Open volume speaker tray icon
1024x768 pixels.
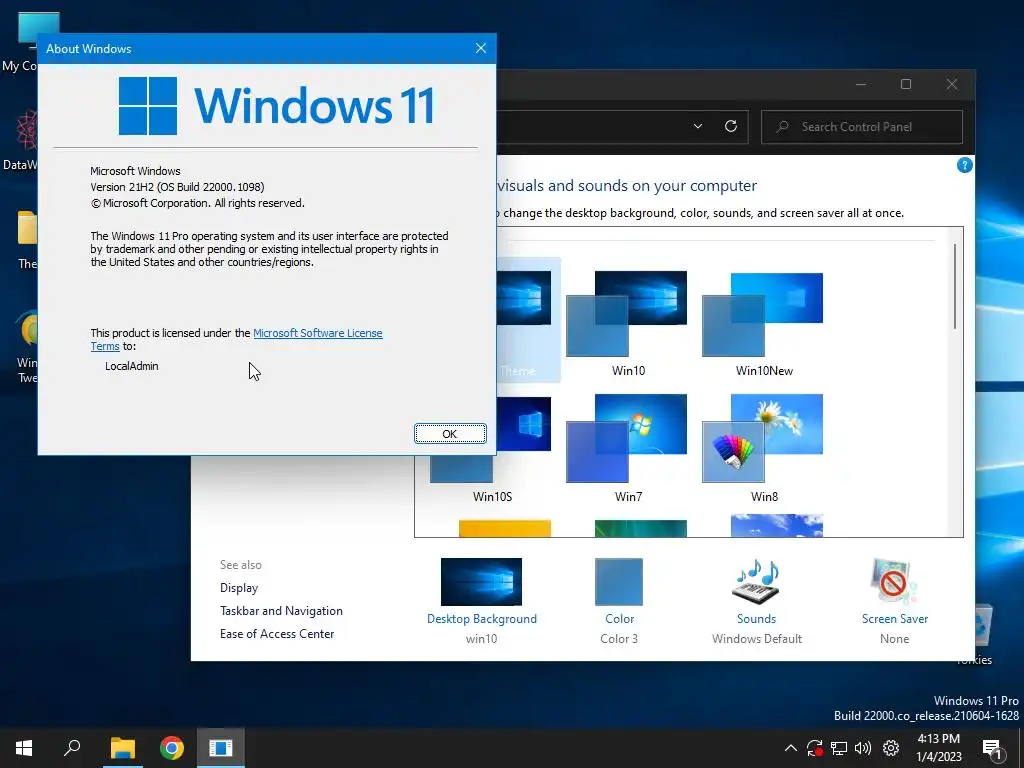pos(863,748)
